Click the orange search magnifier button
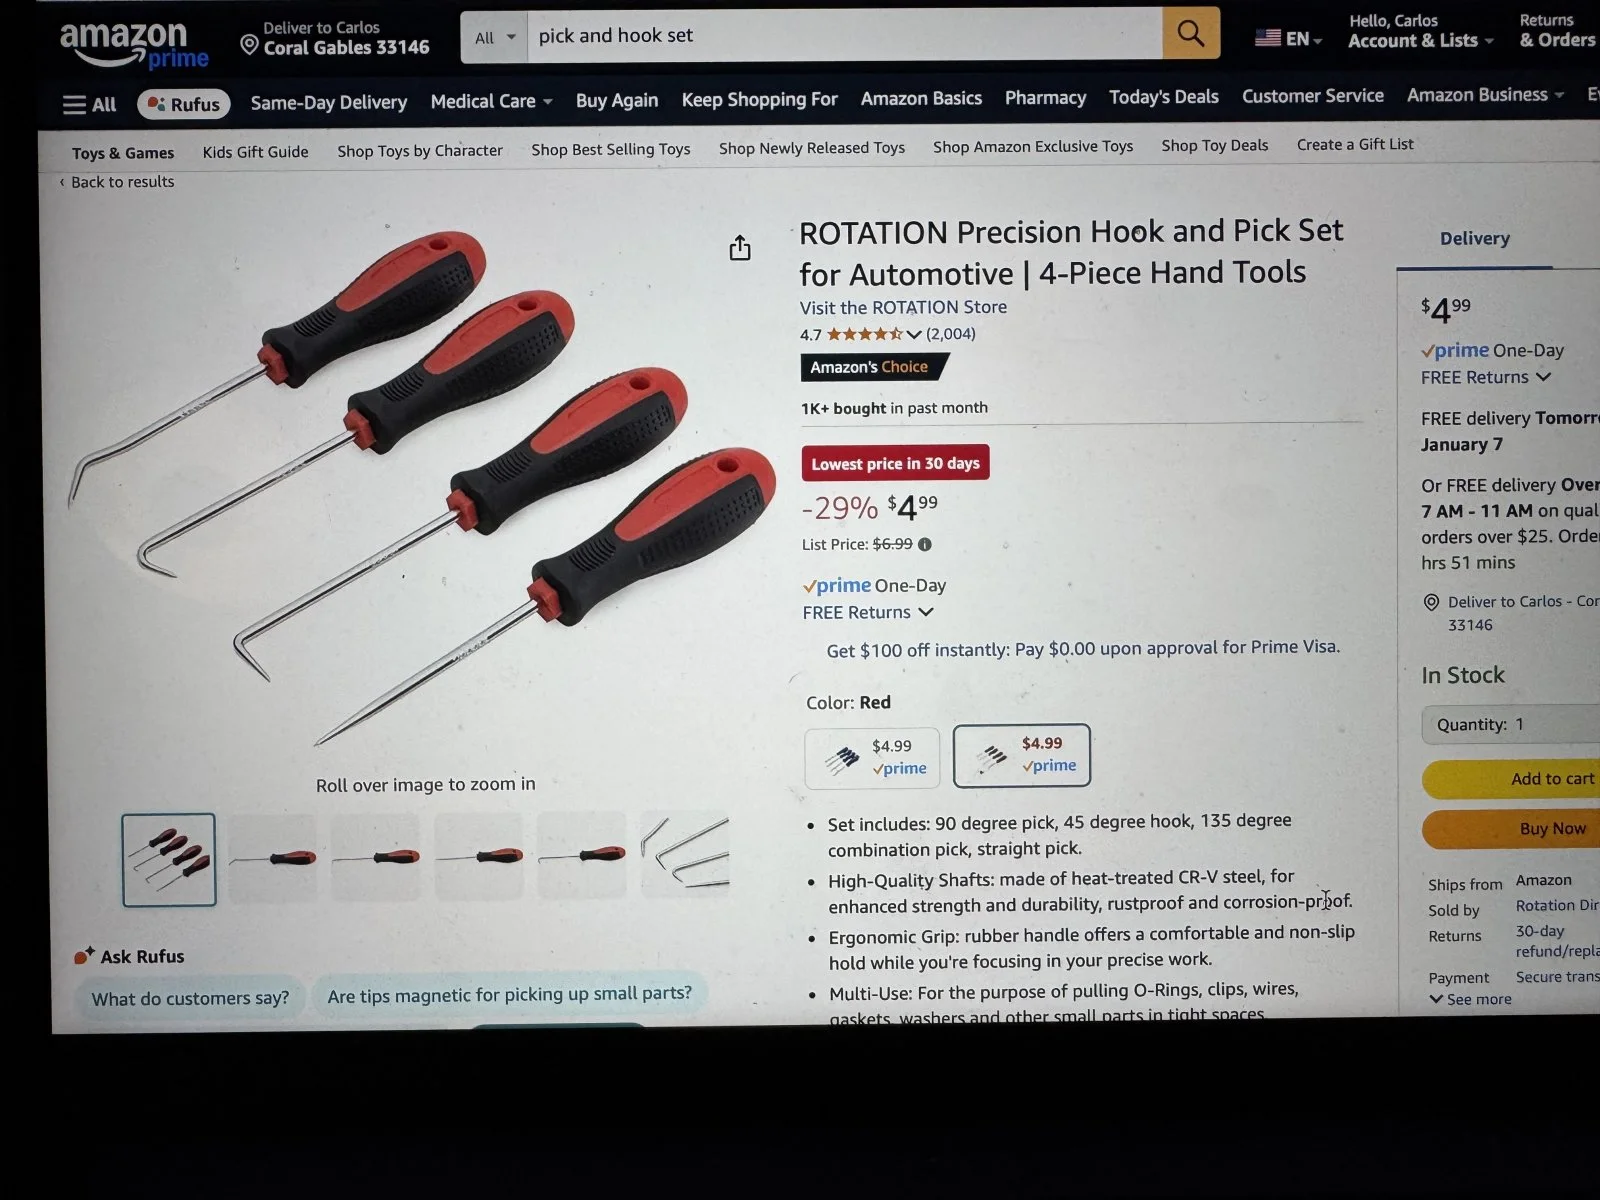 1190,34
